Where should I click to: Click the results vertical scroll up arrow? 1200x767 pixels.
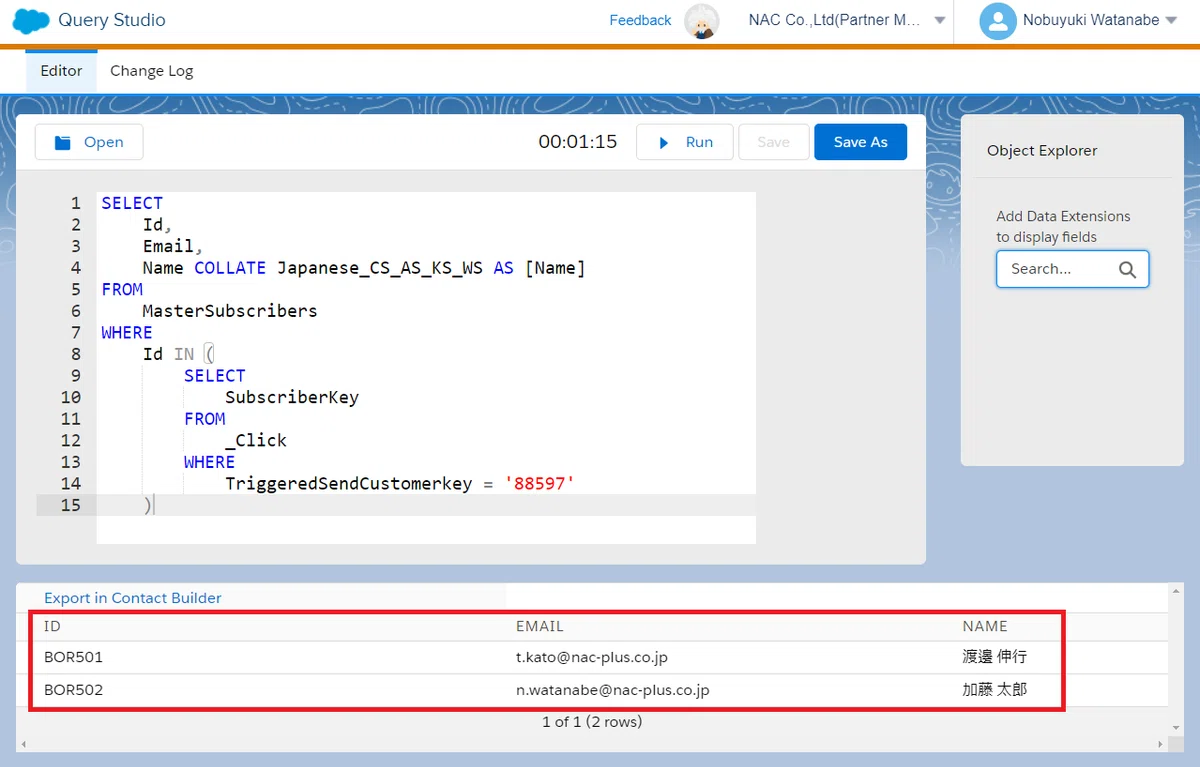click(x=1176, y=593)
